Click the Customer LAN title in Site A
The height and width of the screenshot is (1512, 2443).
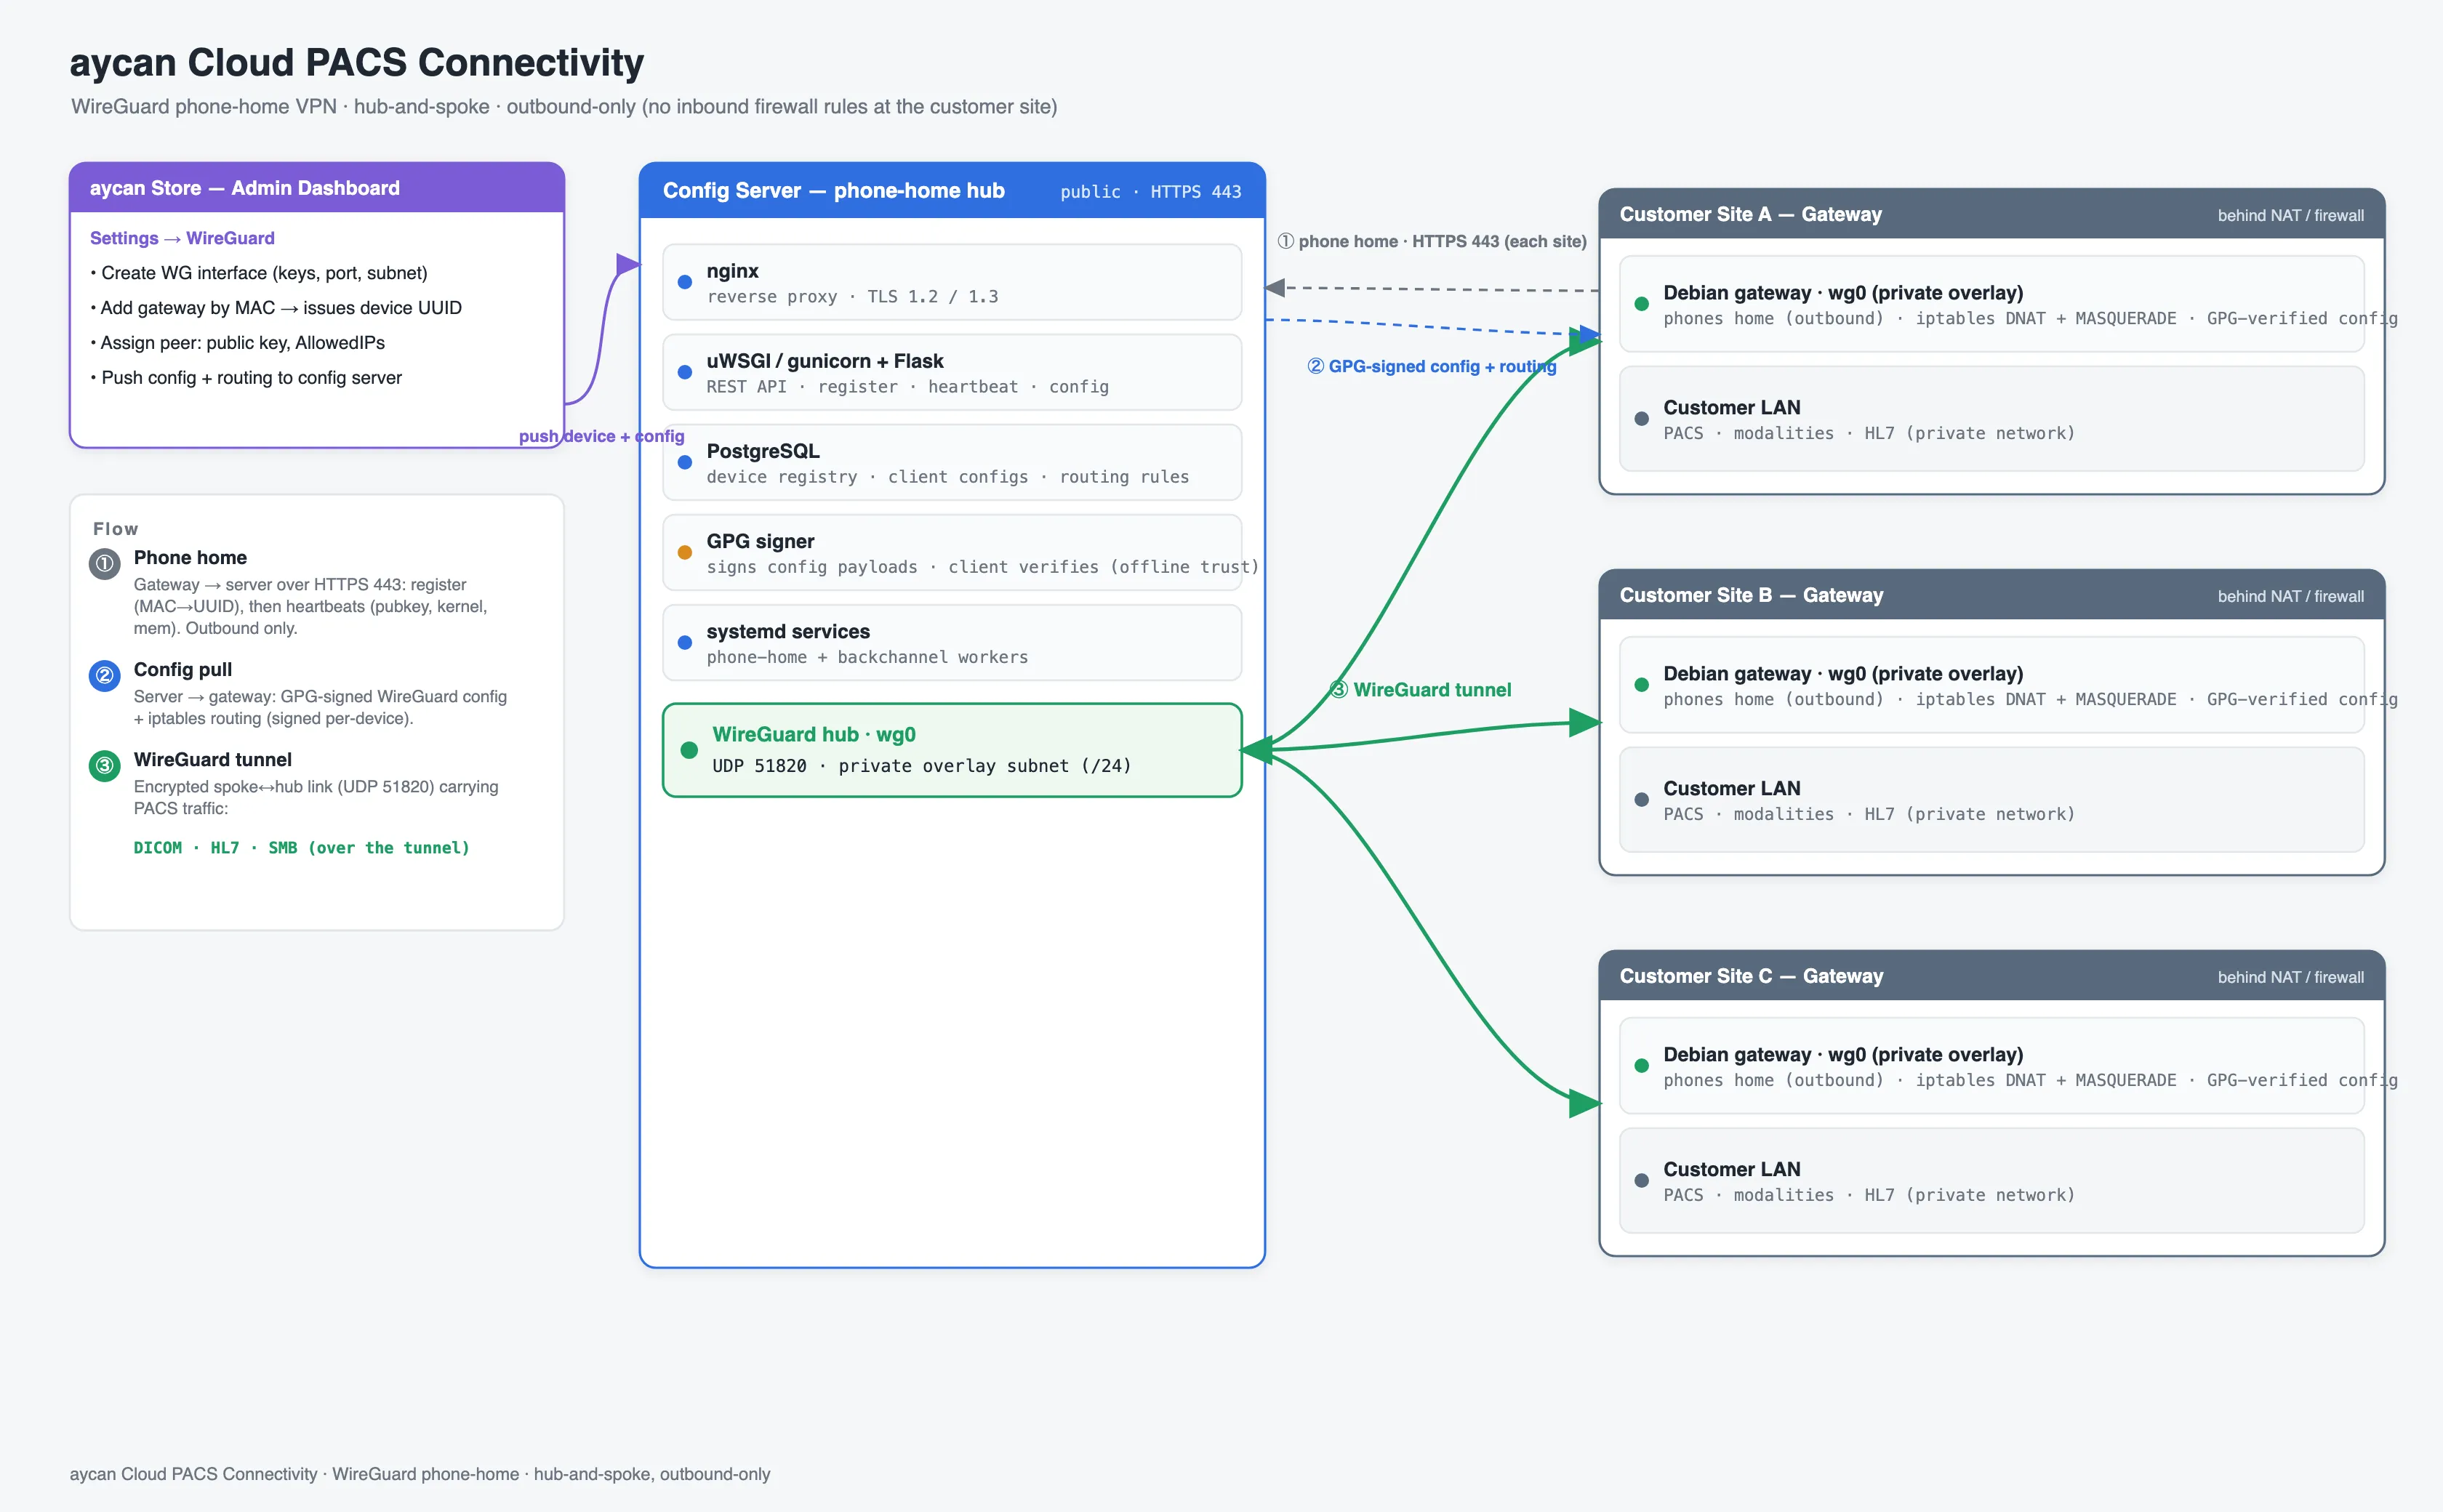pos(1731,408)
